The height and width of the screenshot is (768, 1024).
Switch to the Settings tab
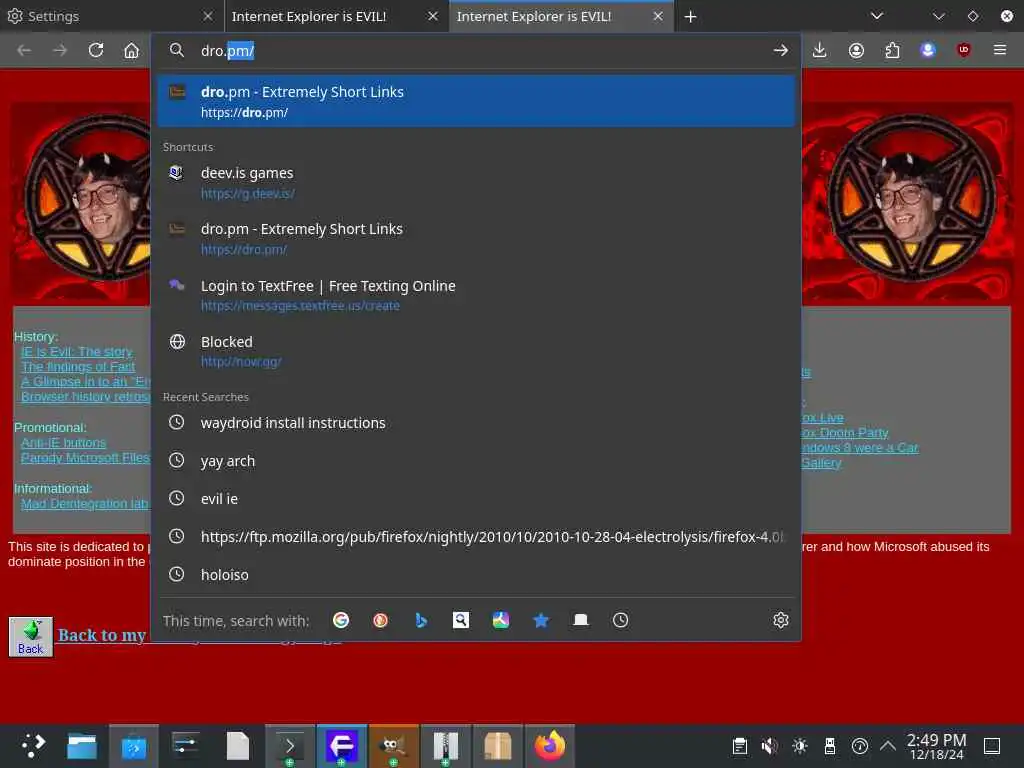click(x=111, y=16)
